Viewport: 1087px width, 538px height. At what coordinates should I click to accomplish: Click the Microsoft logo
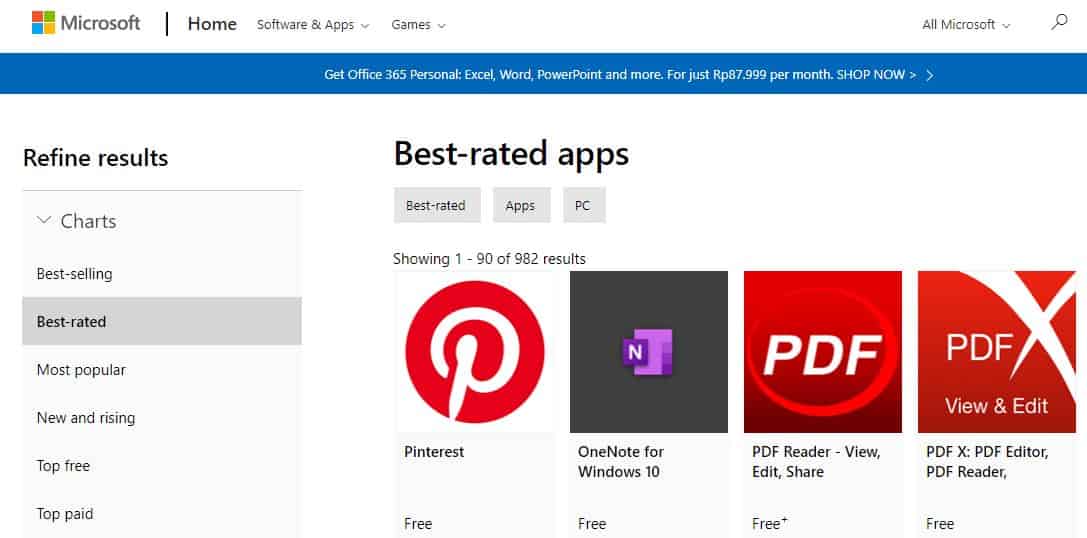(x=86, y=23)
